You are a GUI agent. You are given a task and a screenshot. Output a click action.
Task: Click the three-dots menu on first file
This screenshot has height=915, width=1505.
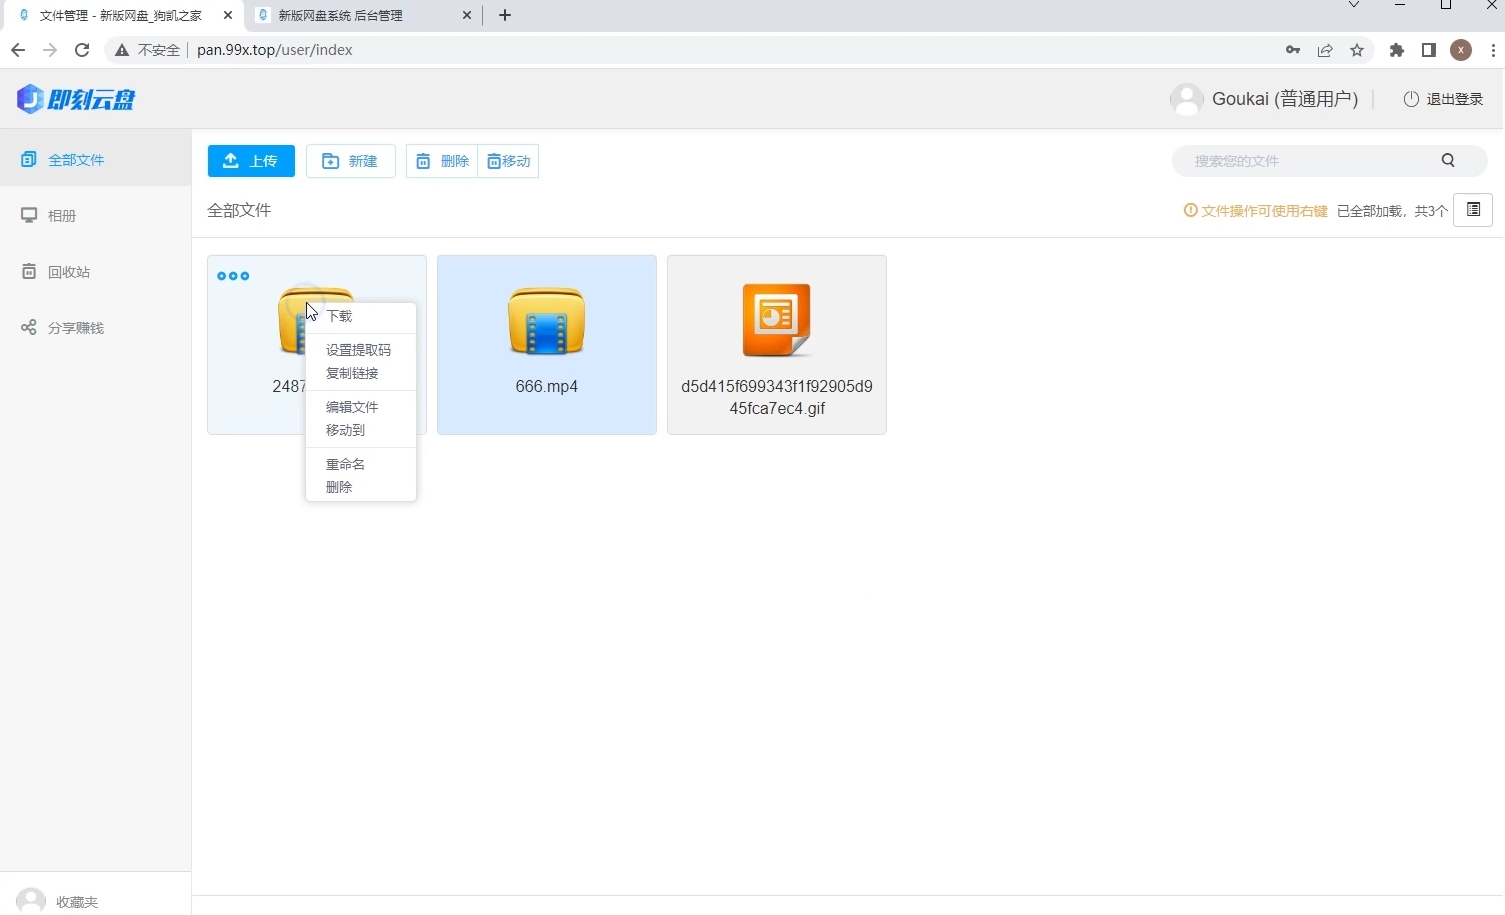pyautogui.click(x=233, y=276)
